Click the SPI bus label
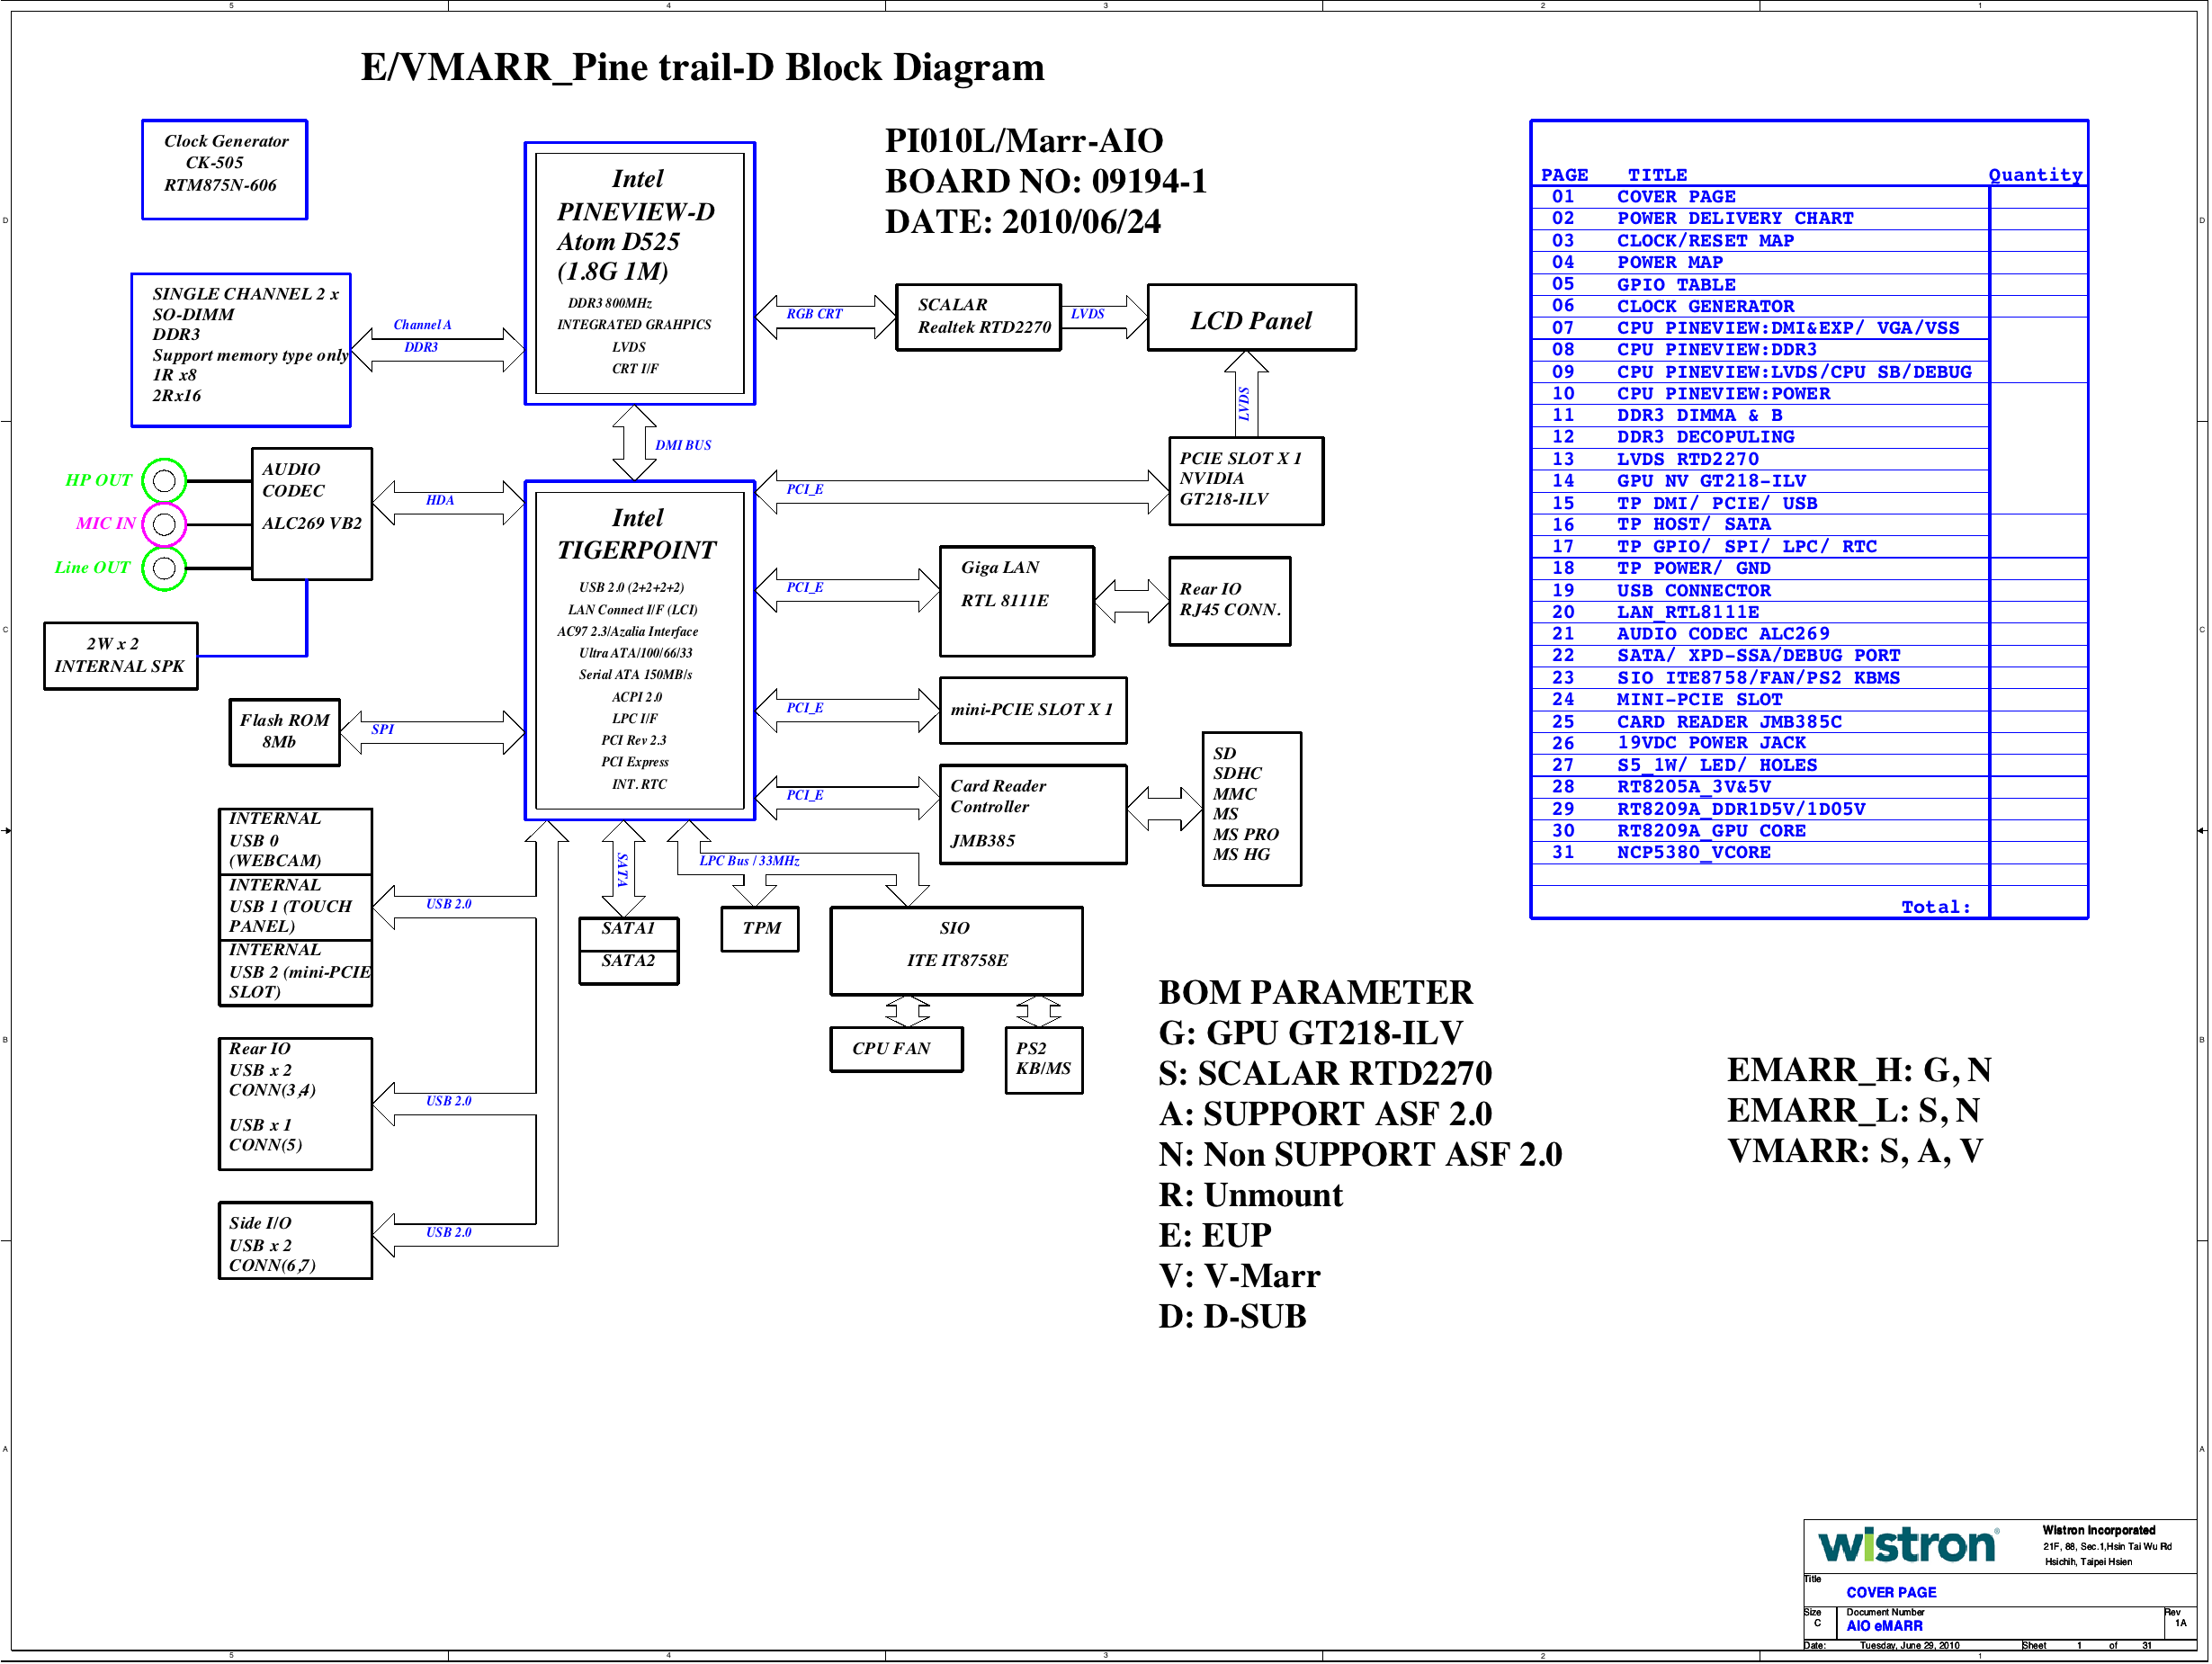This screenshot has width=2212, height=1664. point(382,730)
